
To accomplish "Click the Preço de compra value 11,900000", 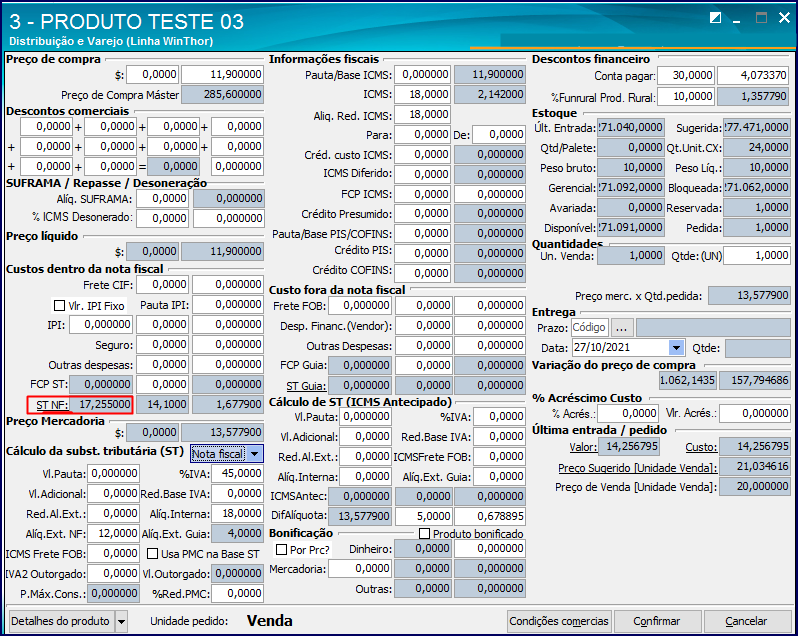I will tap(222, 74).
